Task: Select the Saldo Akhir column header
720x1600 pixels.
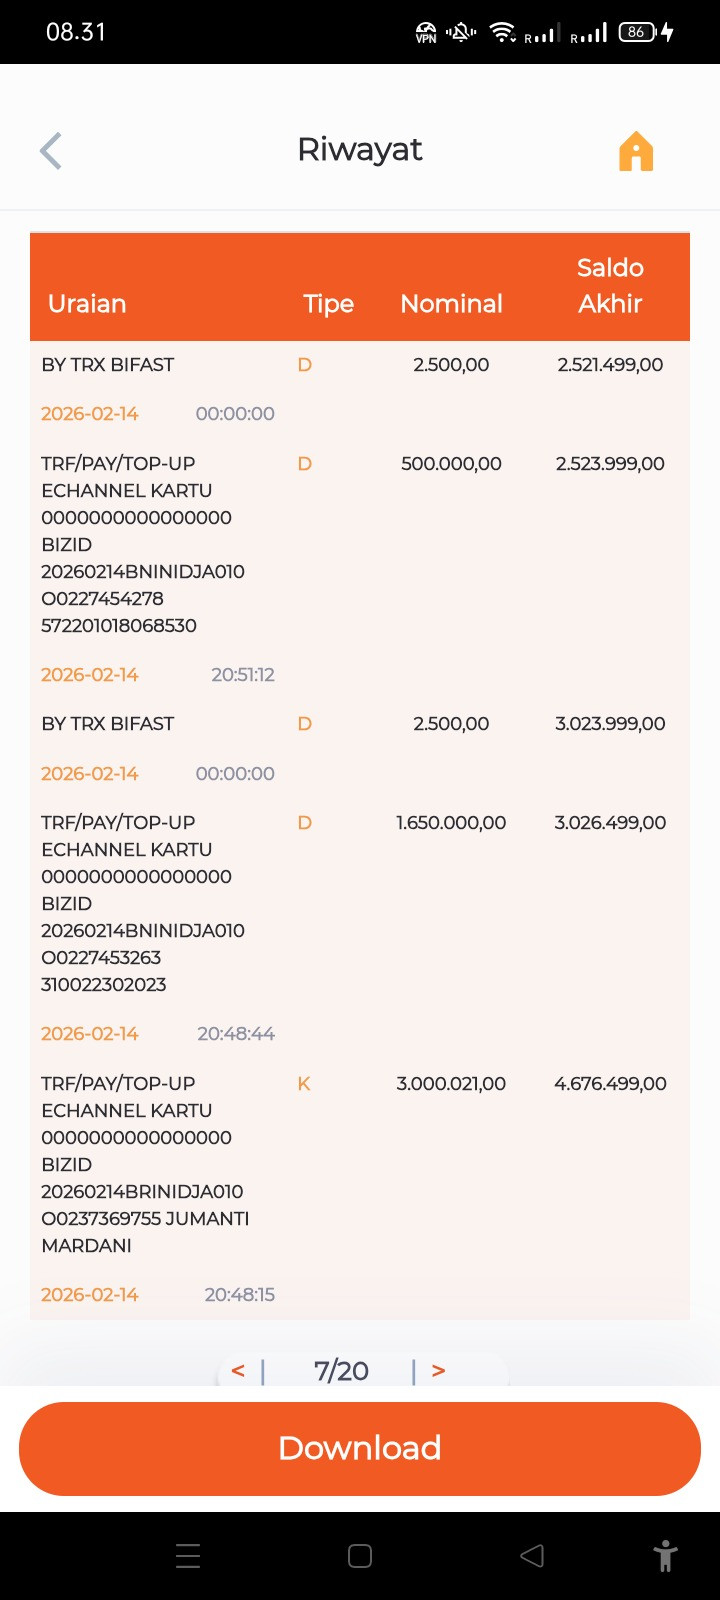Action: (610, 286)
